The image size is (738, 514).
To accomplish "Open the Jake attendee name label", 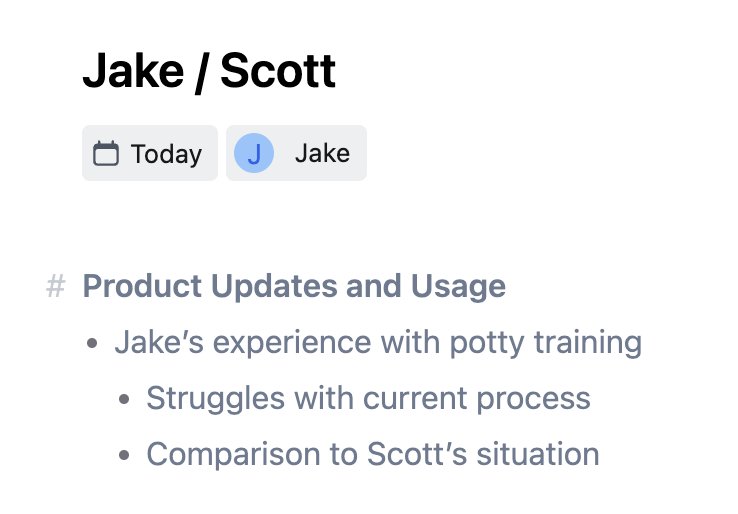I will pyautogui.click(x=322, y=153).
